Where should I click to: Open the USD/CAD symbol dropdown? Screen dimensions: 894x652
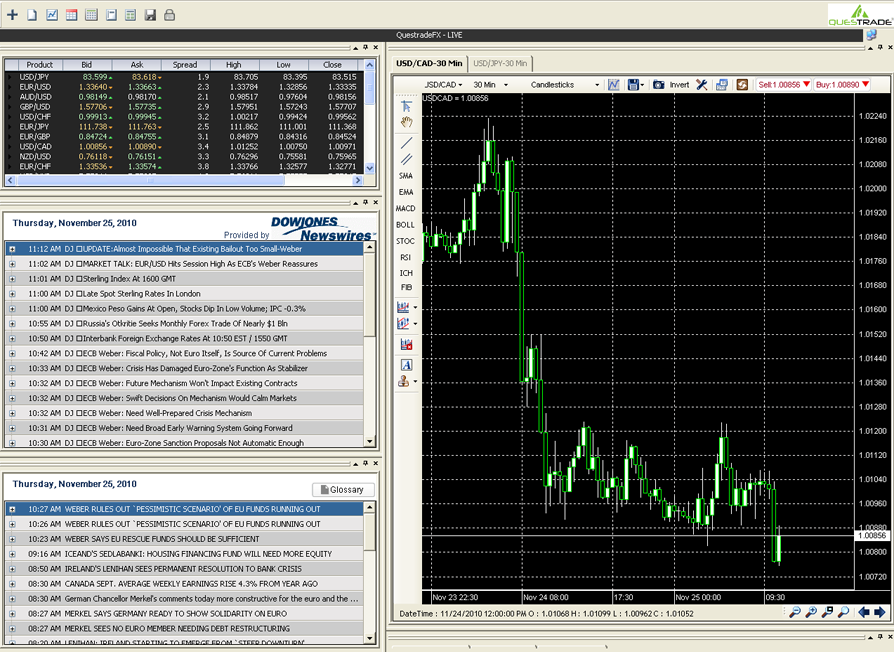(x=443, y=84)
